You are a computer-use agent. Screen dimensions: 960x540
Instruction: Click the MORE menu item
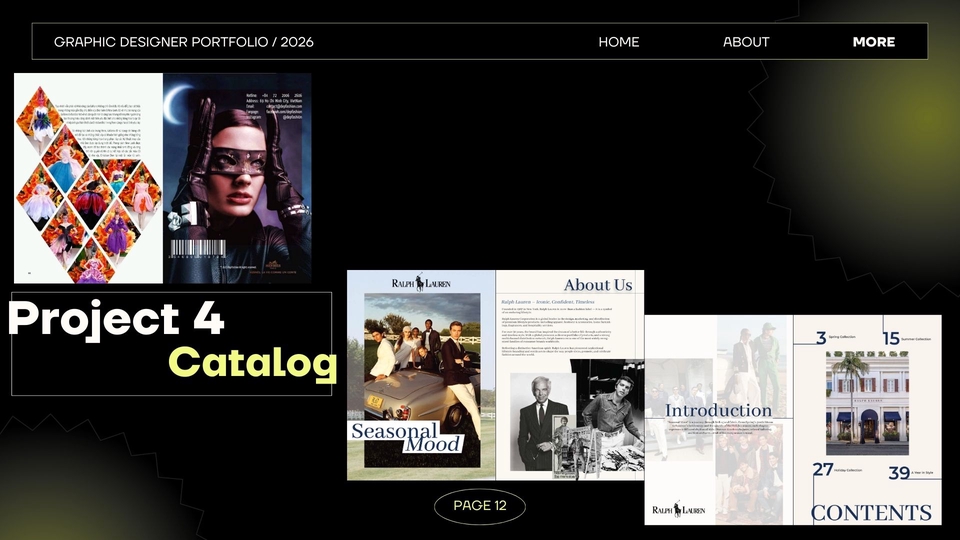[873, 42]
